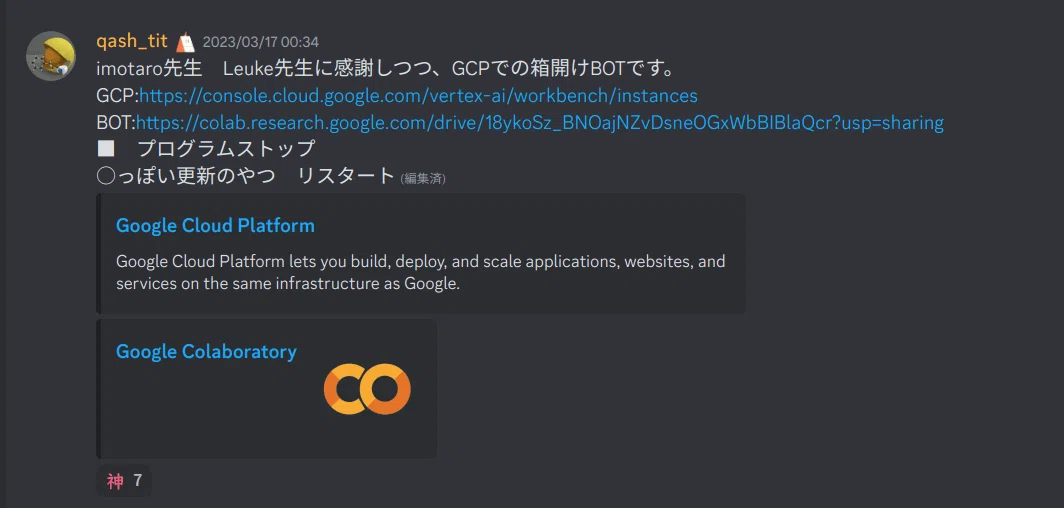Click the (編集済) edited marker
1064x508 pixels.
tap(423, 178)
